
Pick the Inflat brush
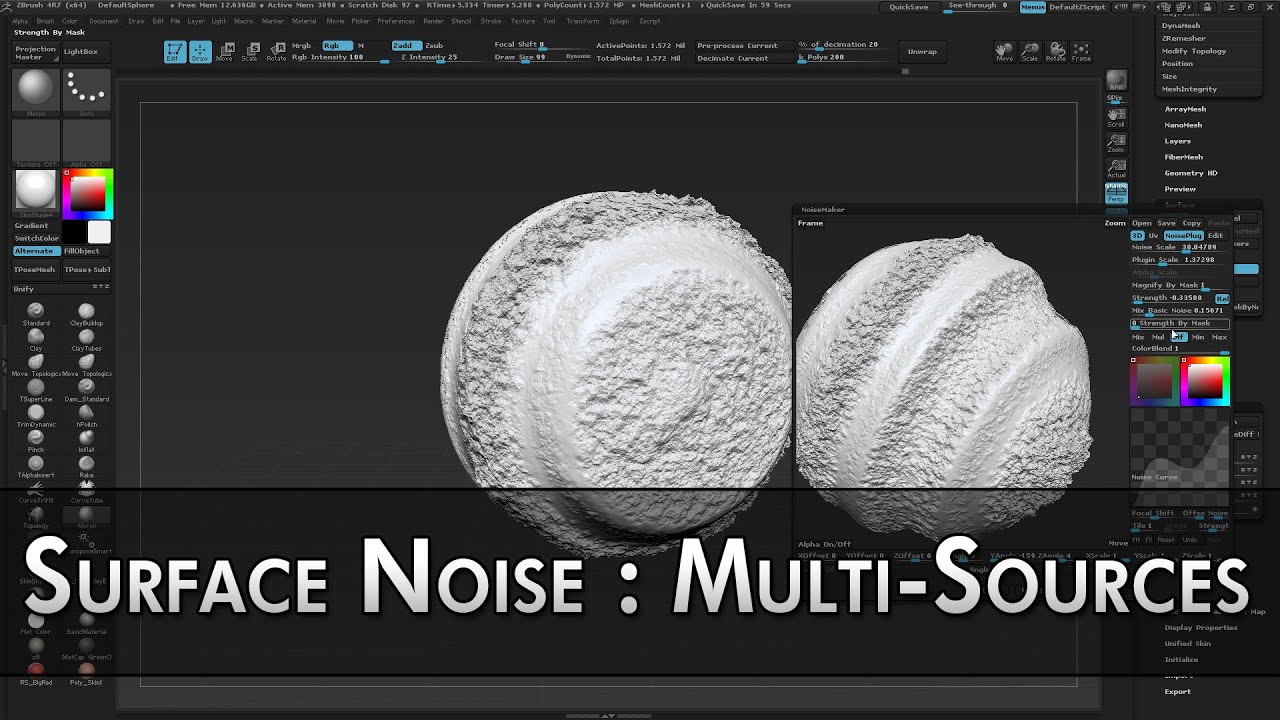pos(86,440)
